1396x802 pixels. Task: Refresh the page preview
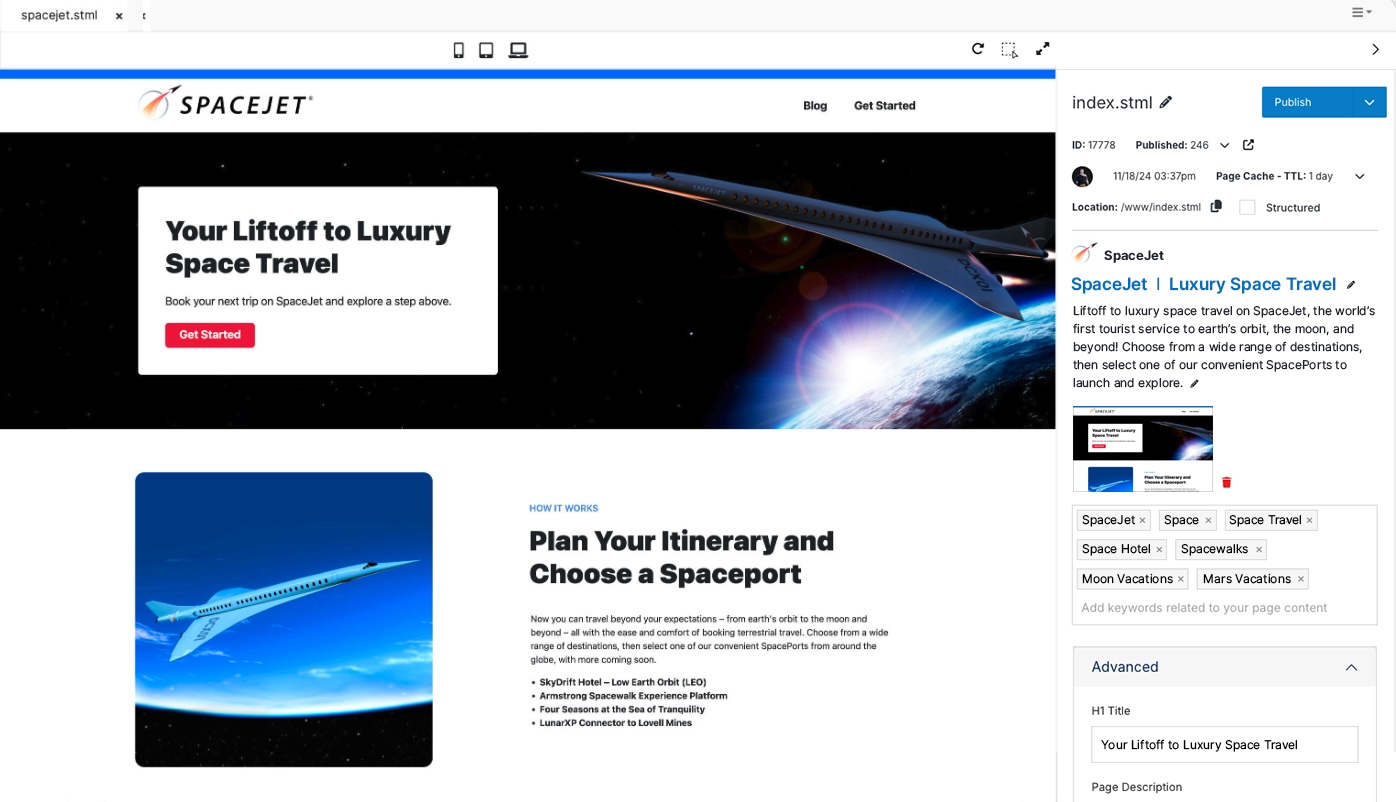(978, 49)
